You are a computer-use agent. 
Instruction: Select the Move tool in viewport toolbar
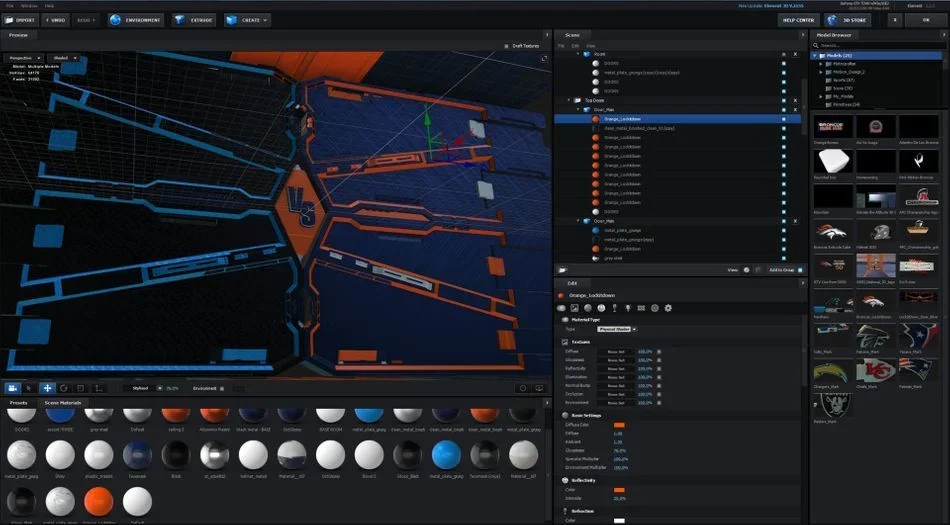pyautogui.click(x=47, y=388)
